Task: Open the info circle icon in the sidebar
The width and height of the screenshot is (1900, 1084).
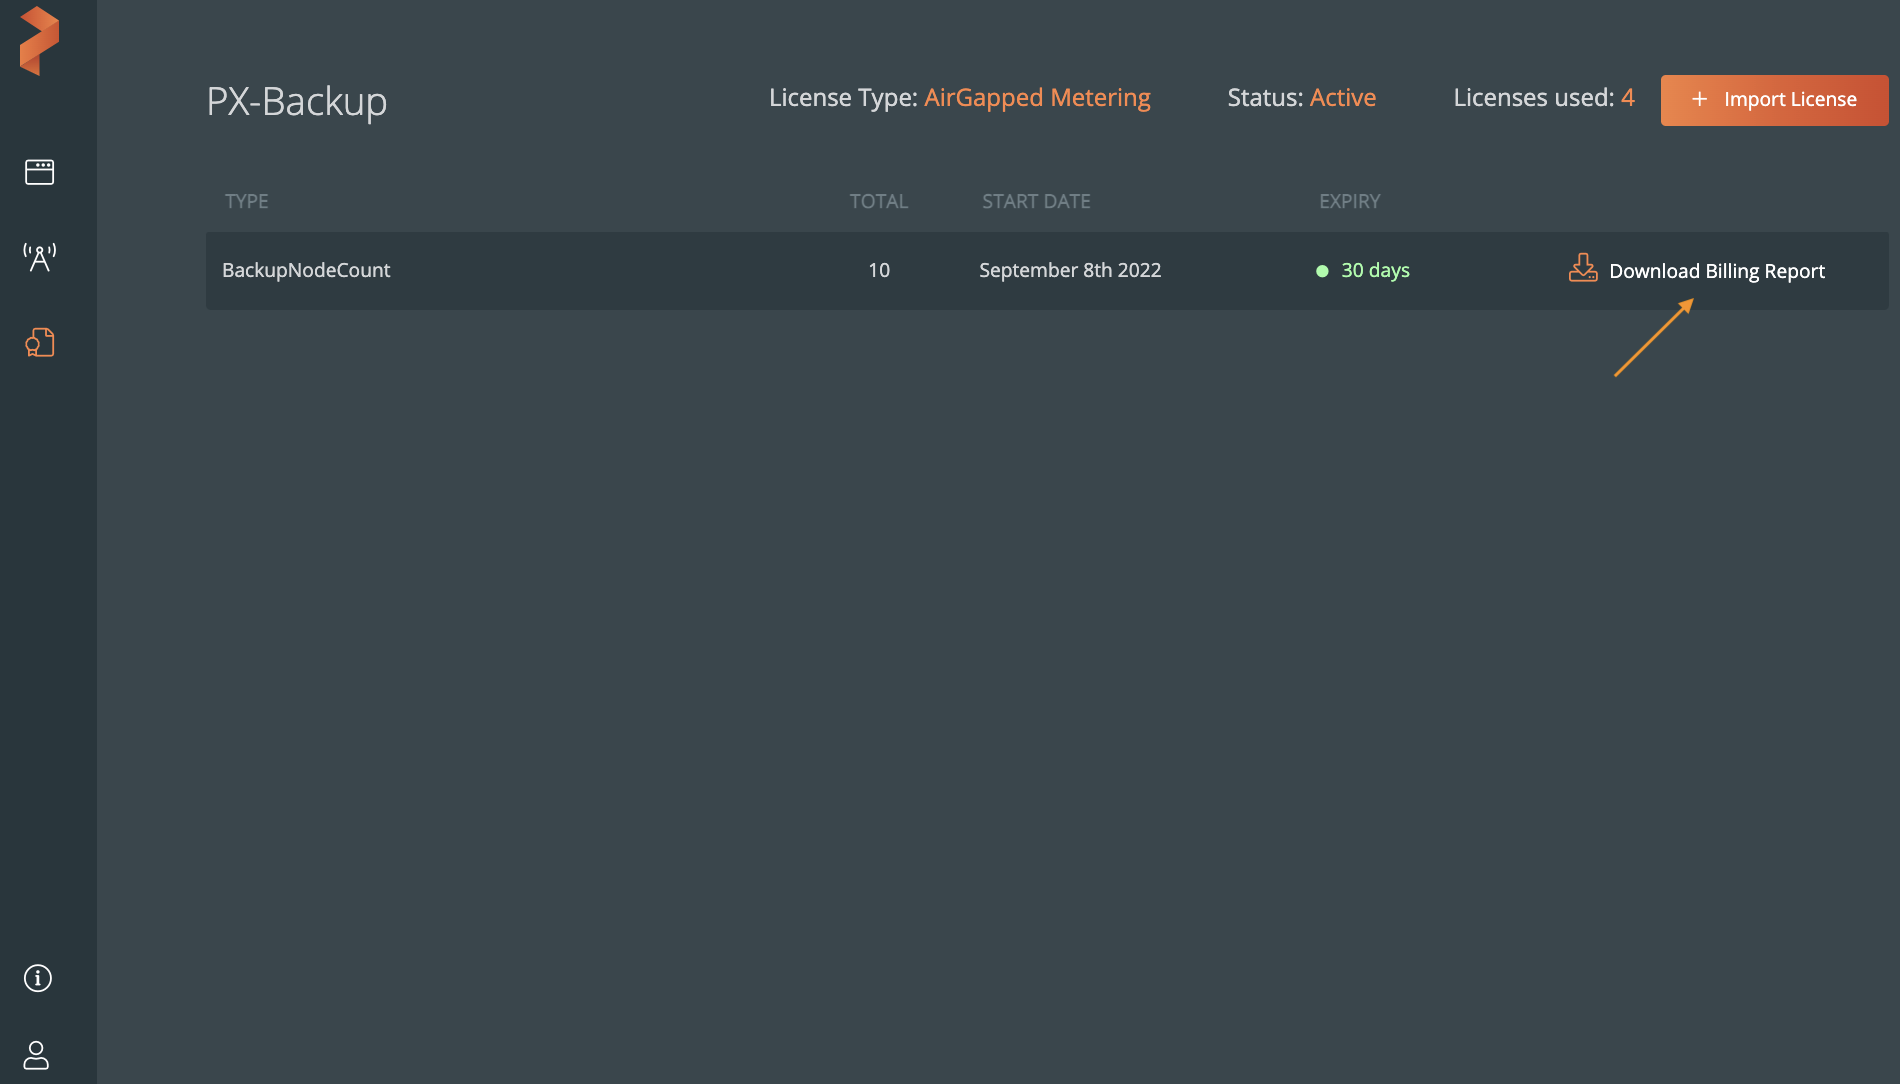Action: point(38,978)
